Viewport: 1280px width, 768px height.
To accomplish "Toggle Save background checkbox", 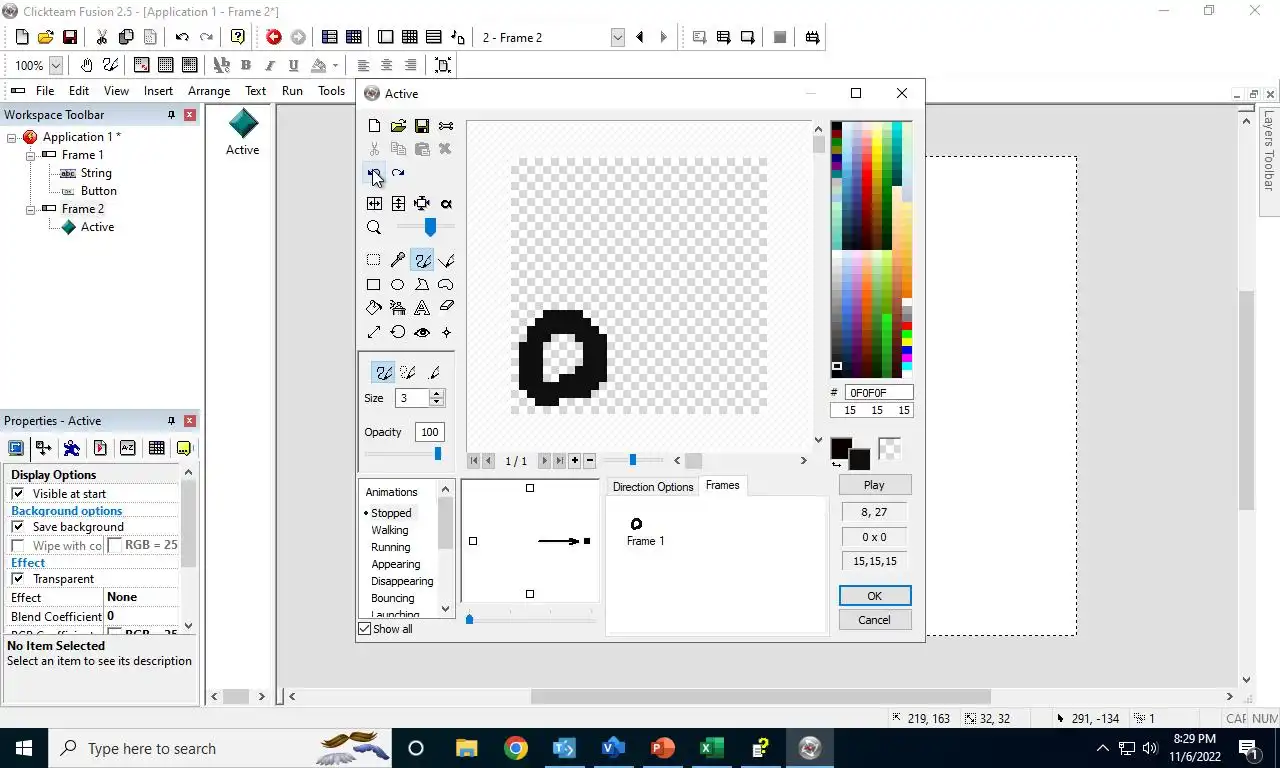I will point(17,527).
